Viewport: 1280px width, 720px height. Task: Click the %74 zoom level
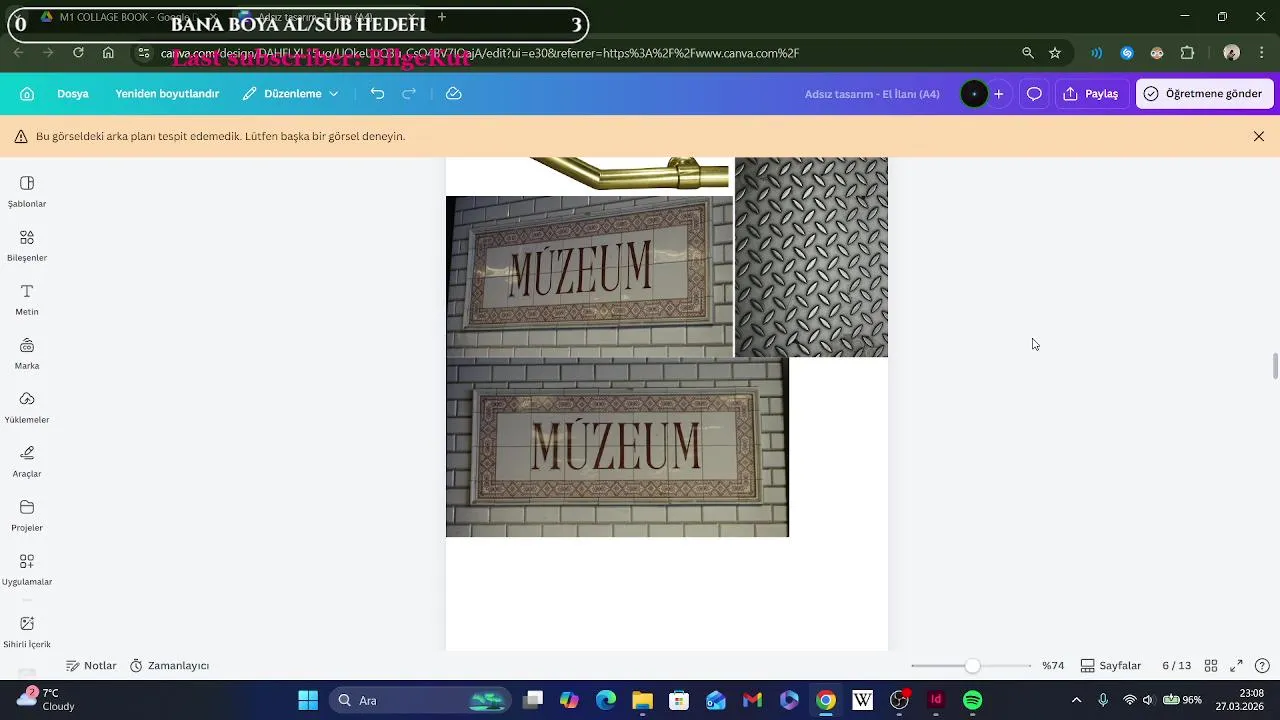pyautogui.click(x=1052, y=666)
